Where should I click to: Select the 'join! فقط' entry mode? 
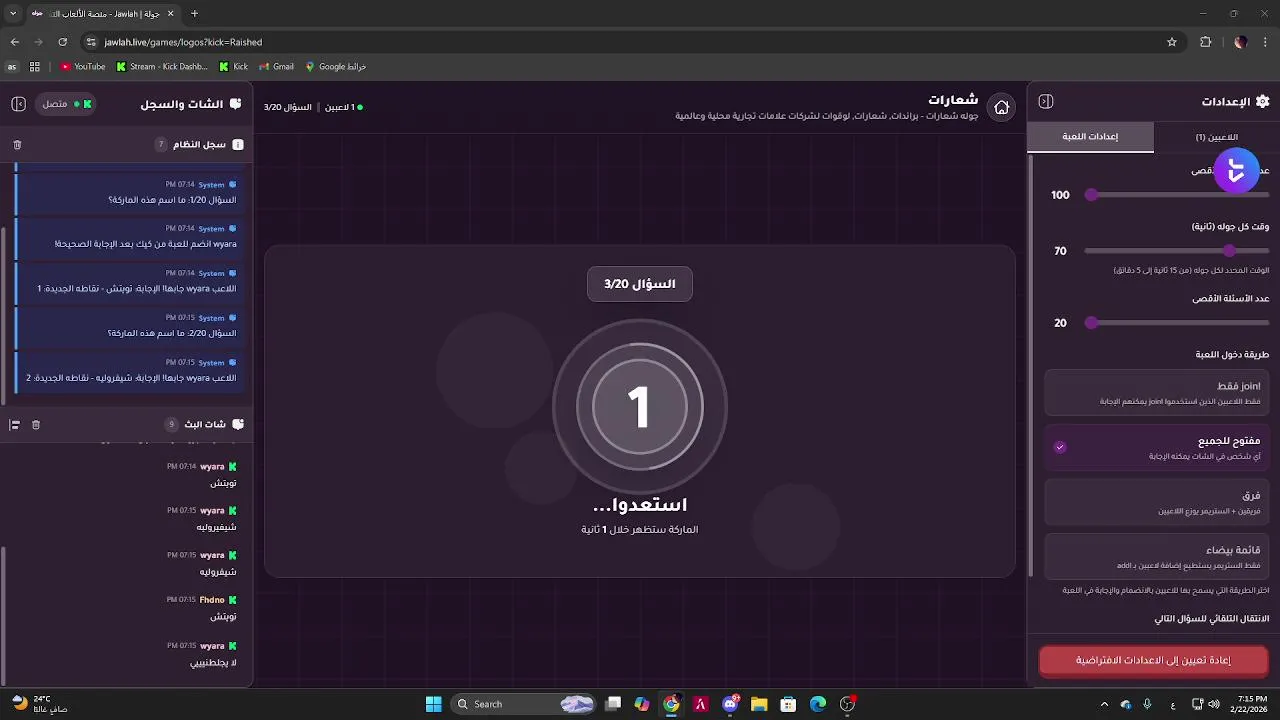(x=1157, y=393)
